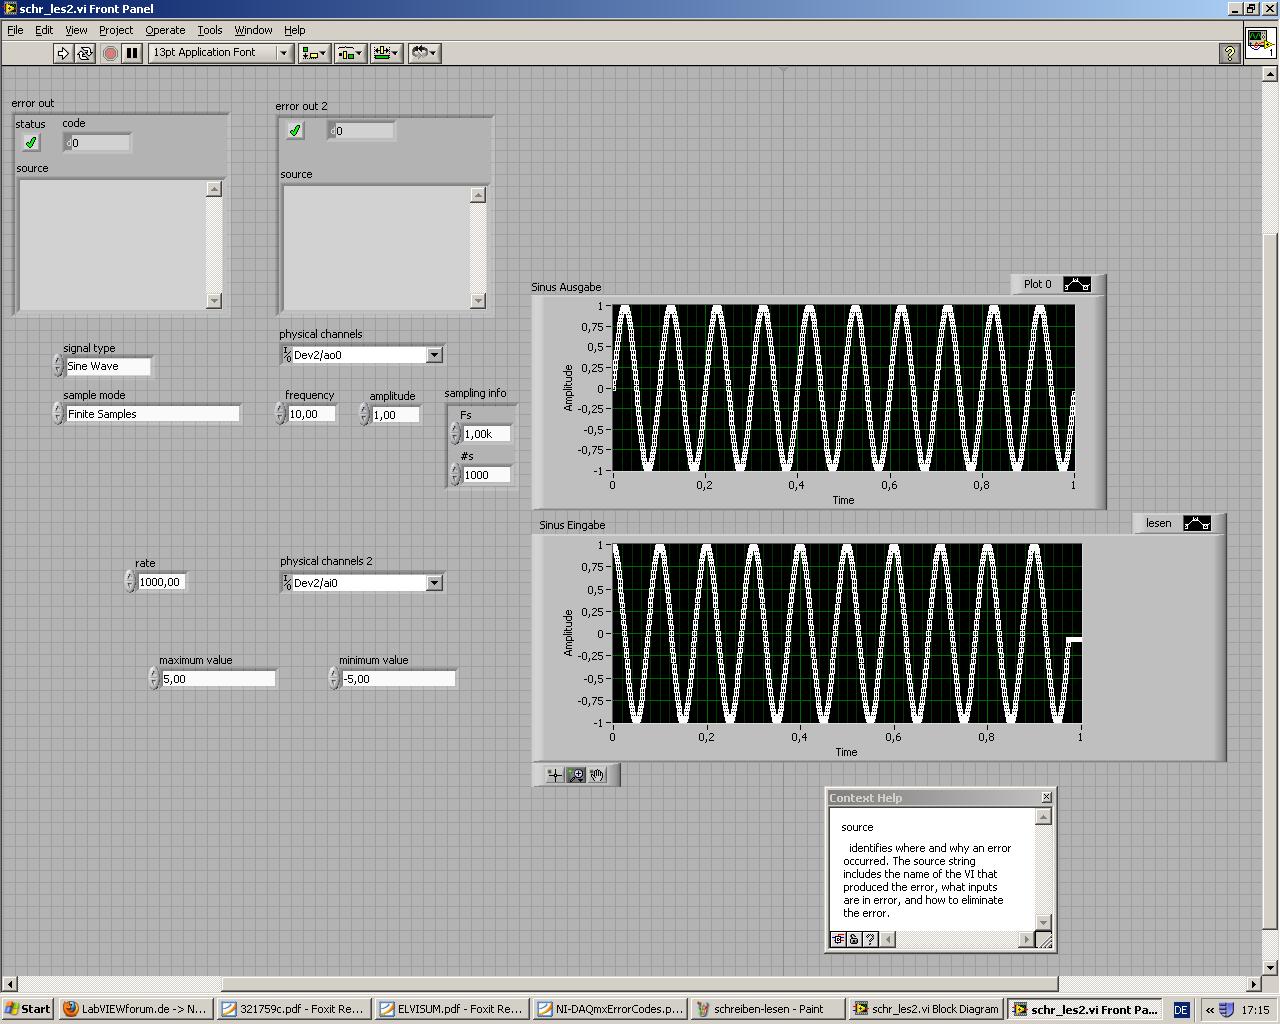The height and width of the screenshot is (1024, 1280).
Task: Click the error out 2 status indicator
Action: [x=295, y=131]
